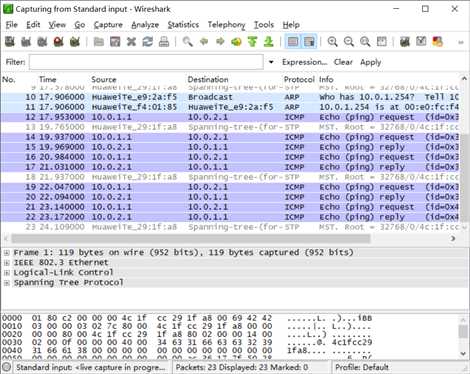The width and height of the screenshot is (470, 374).
Task: Apply the display filter
Action: (370, 62)
